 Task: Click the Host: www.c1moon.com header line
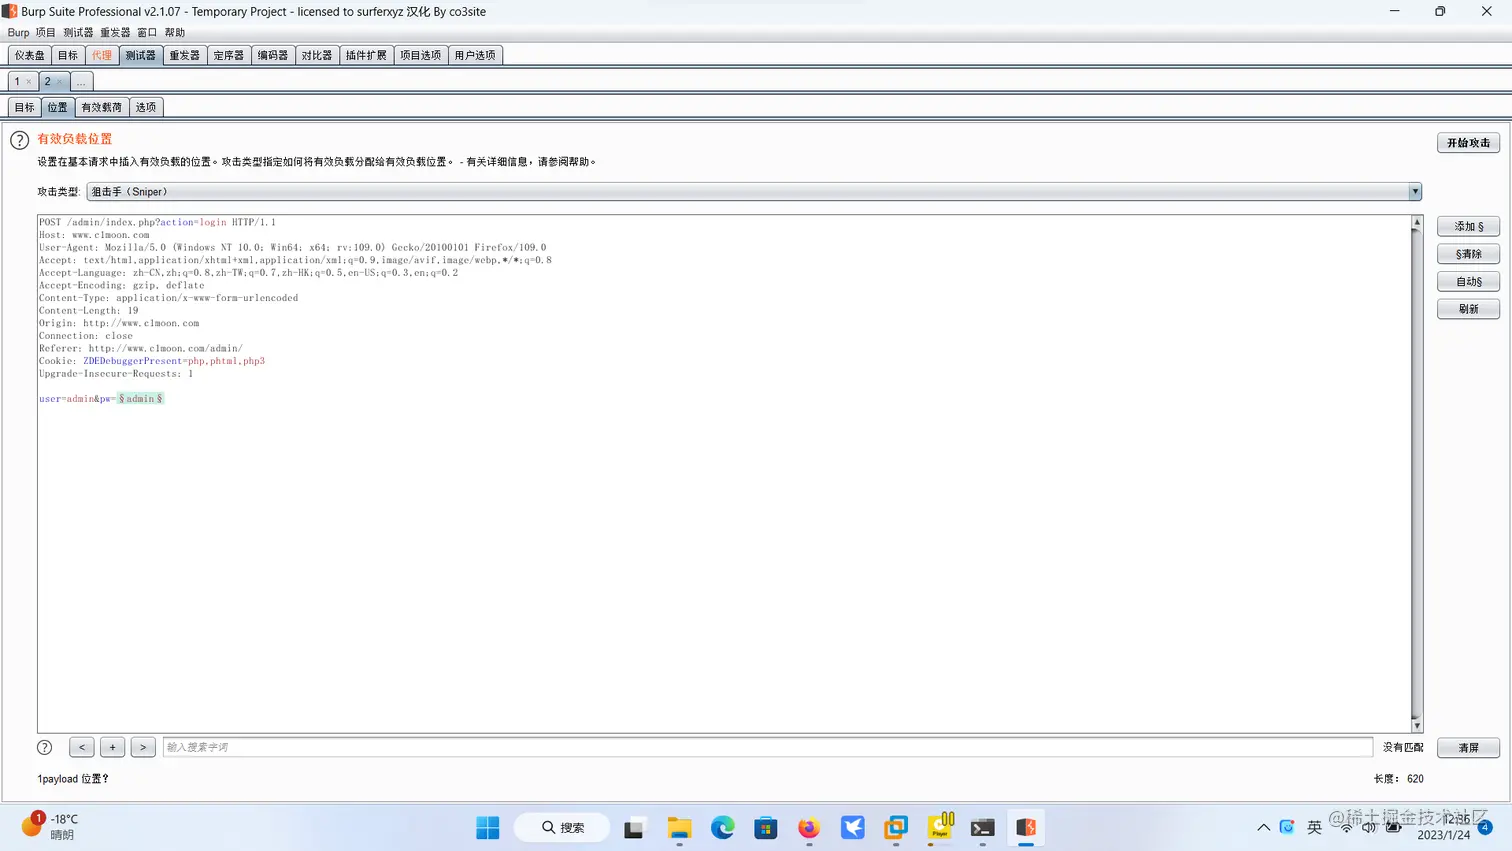[94, 235]
